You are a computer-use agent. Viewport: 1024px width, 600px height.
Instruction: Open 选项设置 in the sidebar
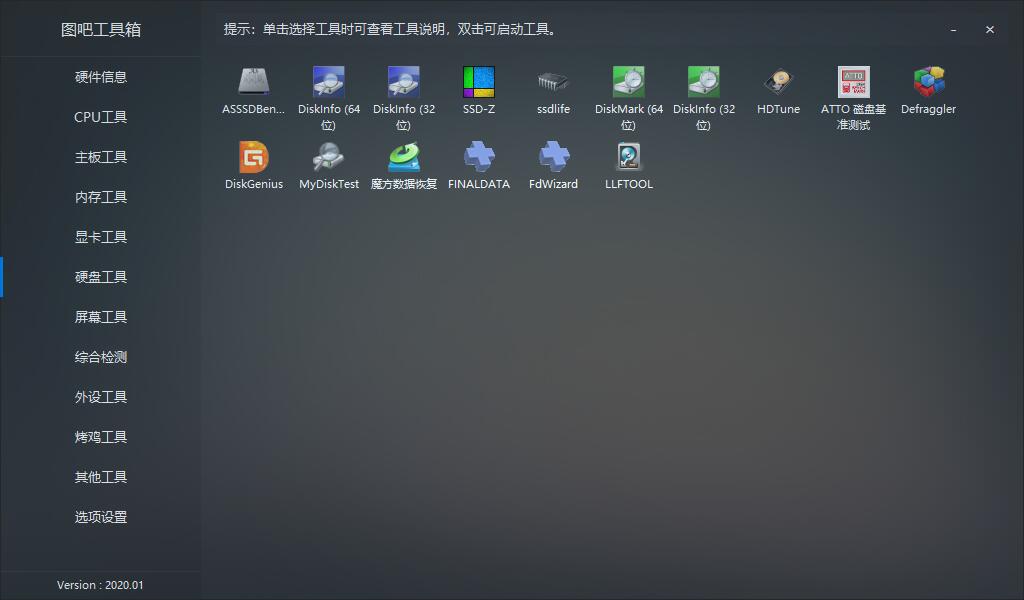click(101, 517)
